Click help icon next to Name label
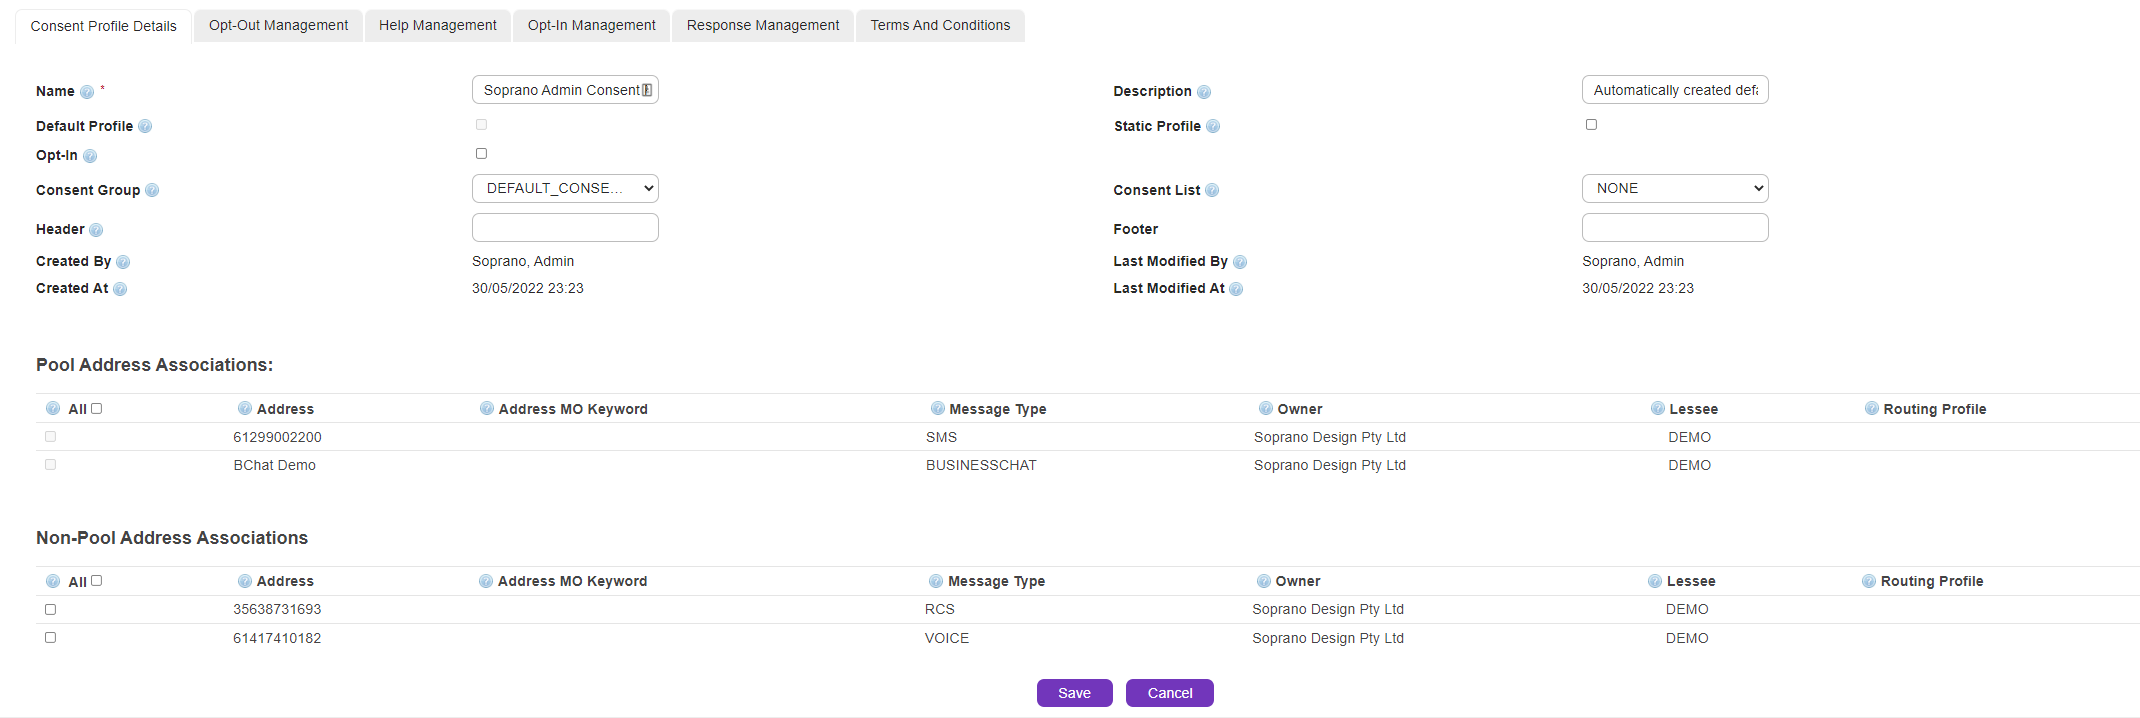 (x=87, y=92)
